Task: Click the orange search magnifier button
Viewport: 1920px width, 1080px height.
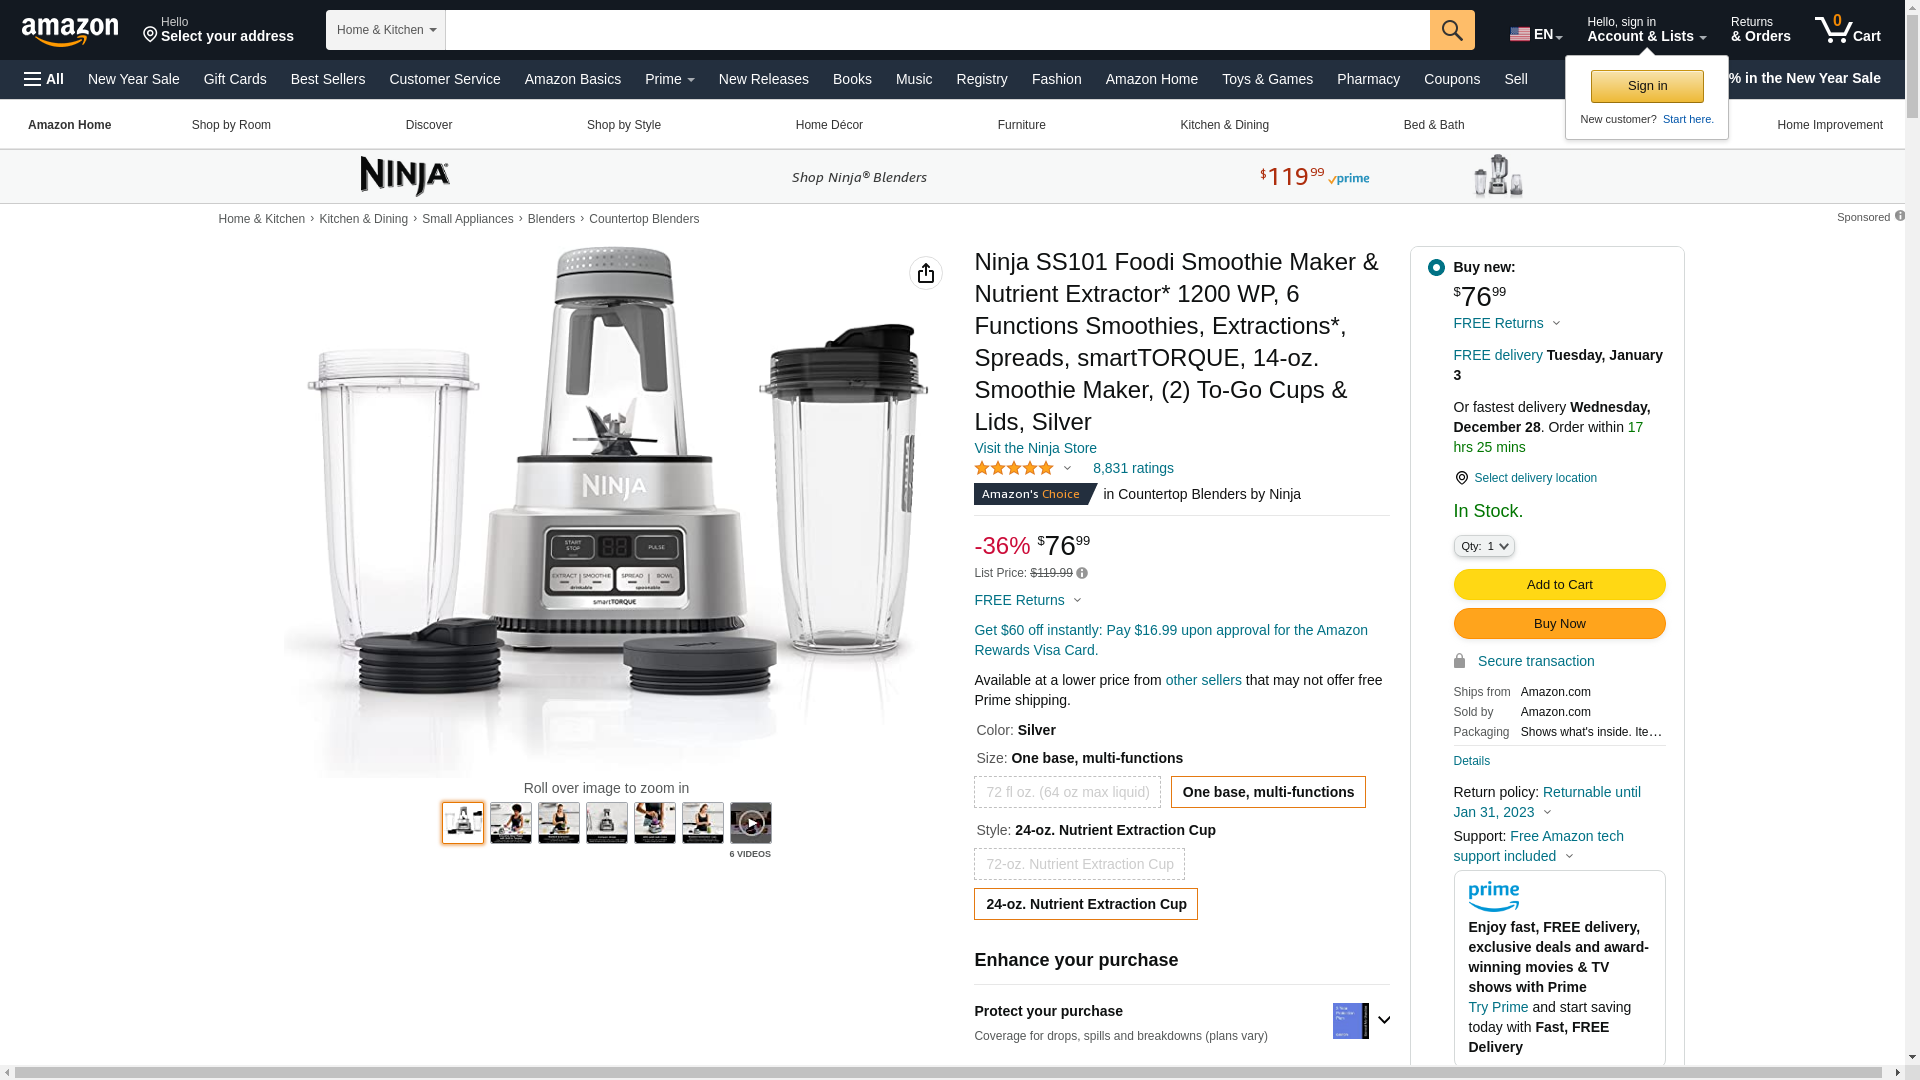Action: (x=1452, y=30)
